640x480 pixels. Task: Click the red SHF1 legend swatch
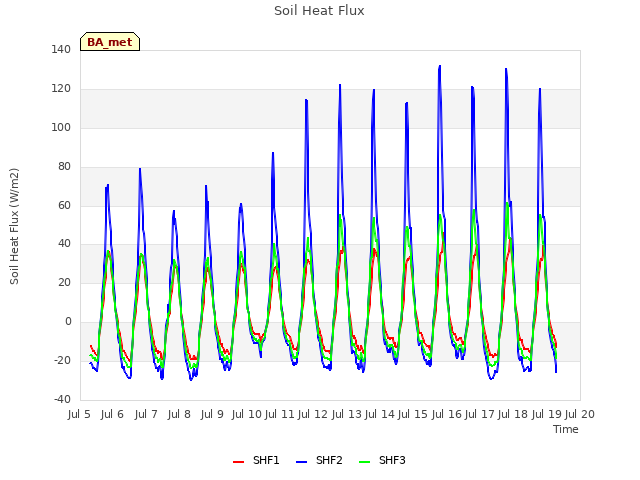click(238, 462)
